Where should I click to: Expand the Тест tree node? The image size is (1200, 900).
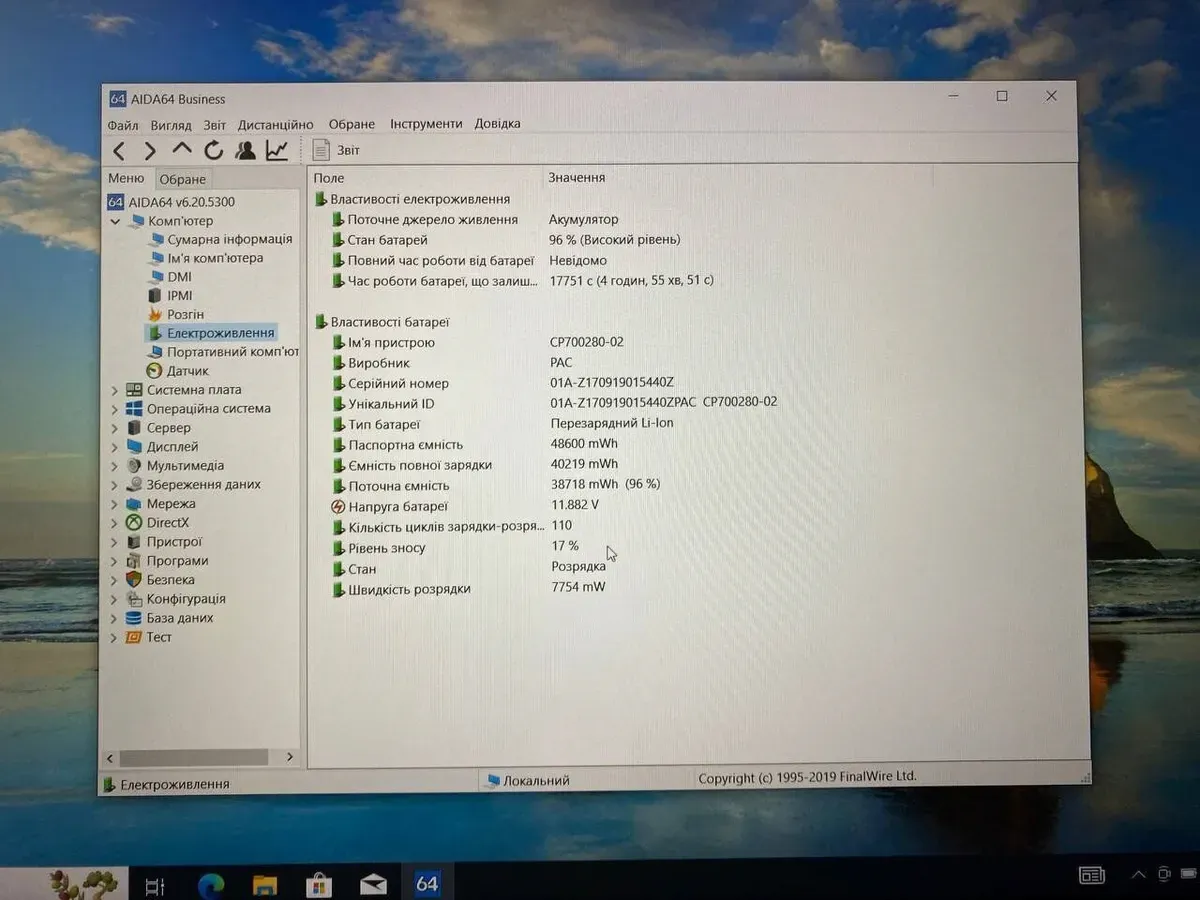pyautogui.click(x=115, y=637)
